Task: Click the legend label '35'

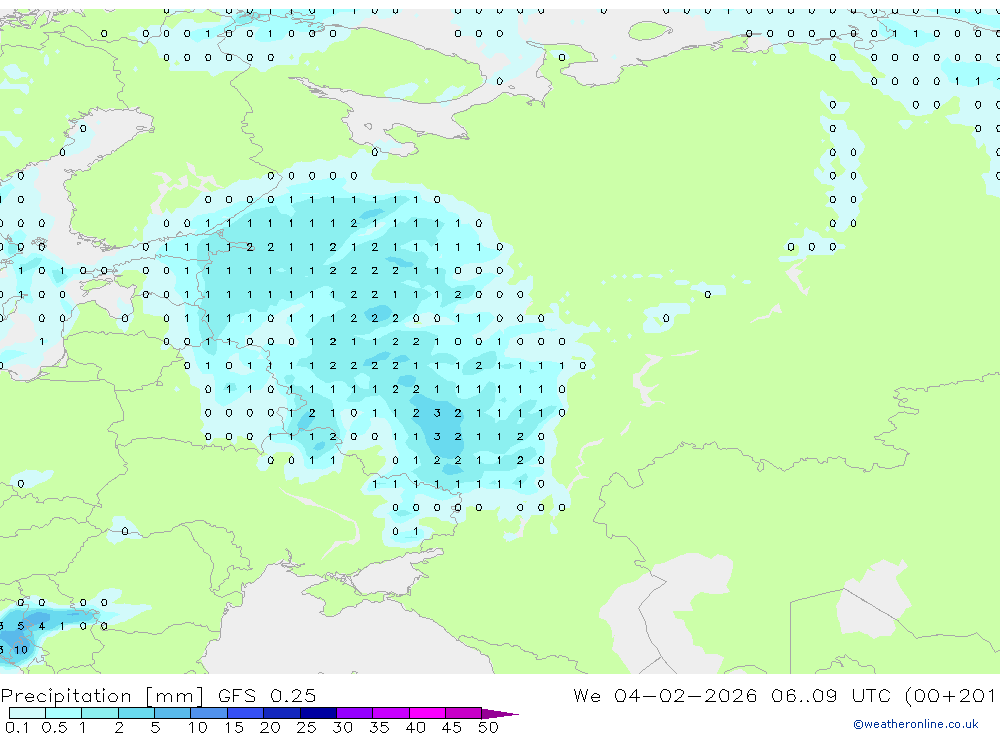Action: click(x=379, y=727)
